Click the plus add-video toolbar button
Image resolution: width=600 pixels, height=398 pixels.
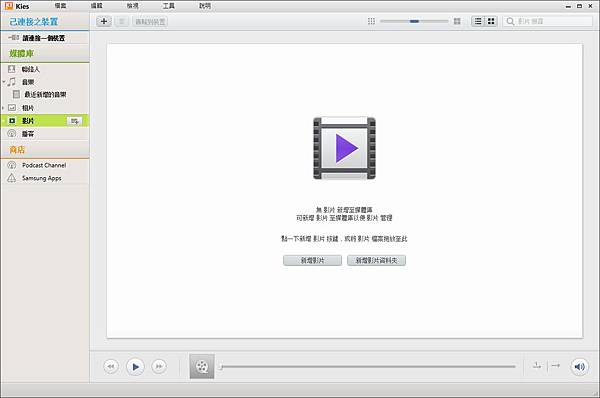point(104,21)
